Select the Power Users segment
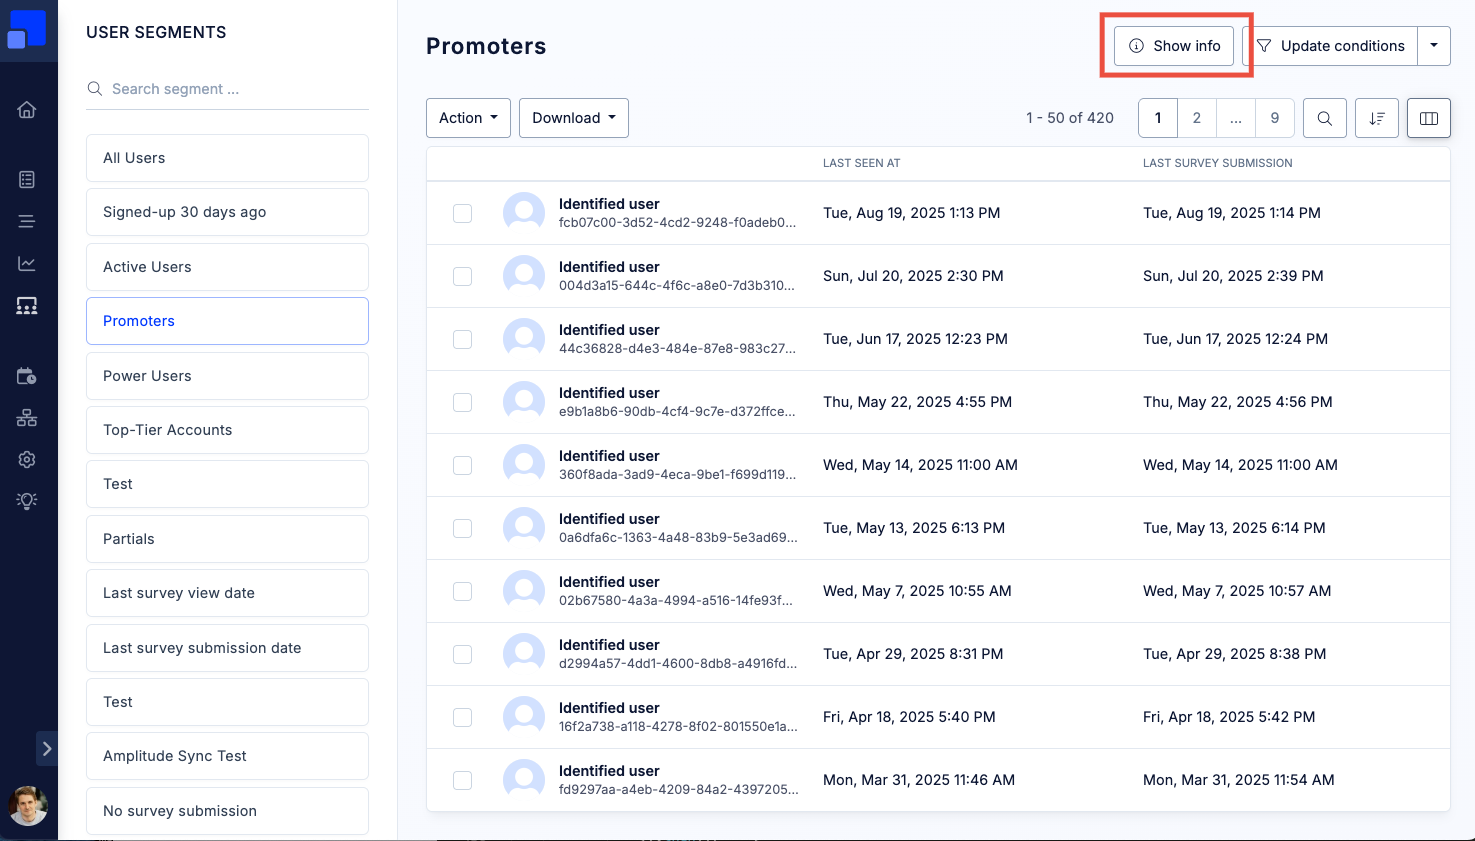 pyautogui.click(x=227, y=376)
